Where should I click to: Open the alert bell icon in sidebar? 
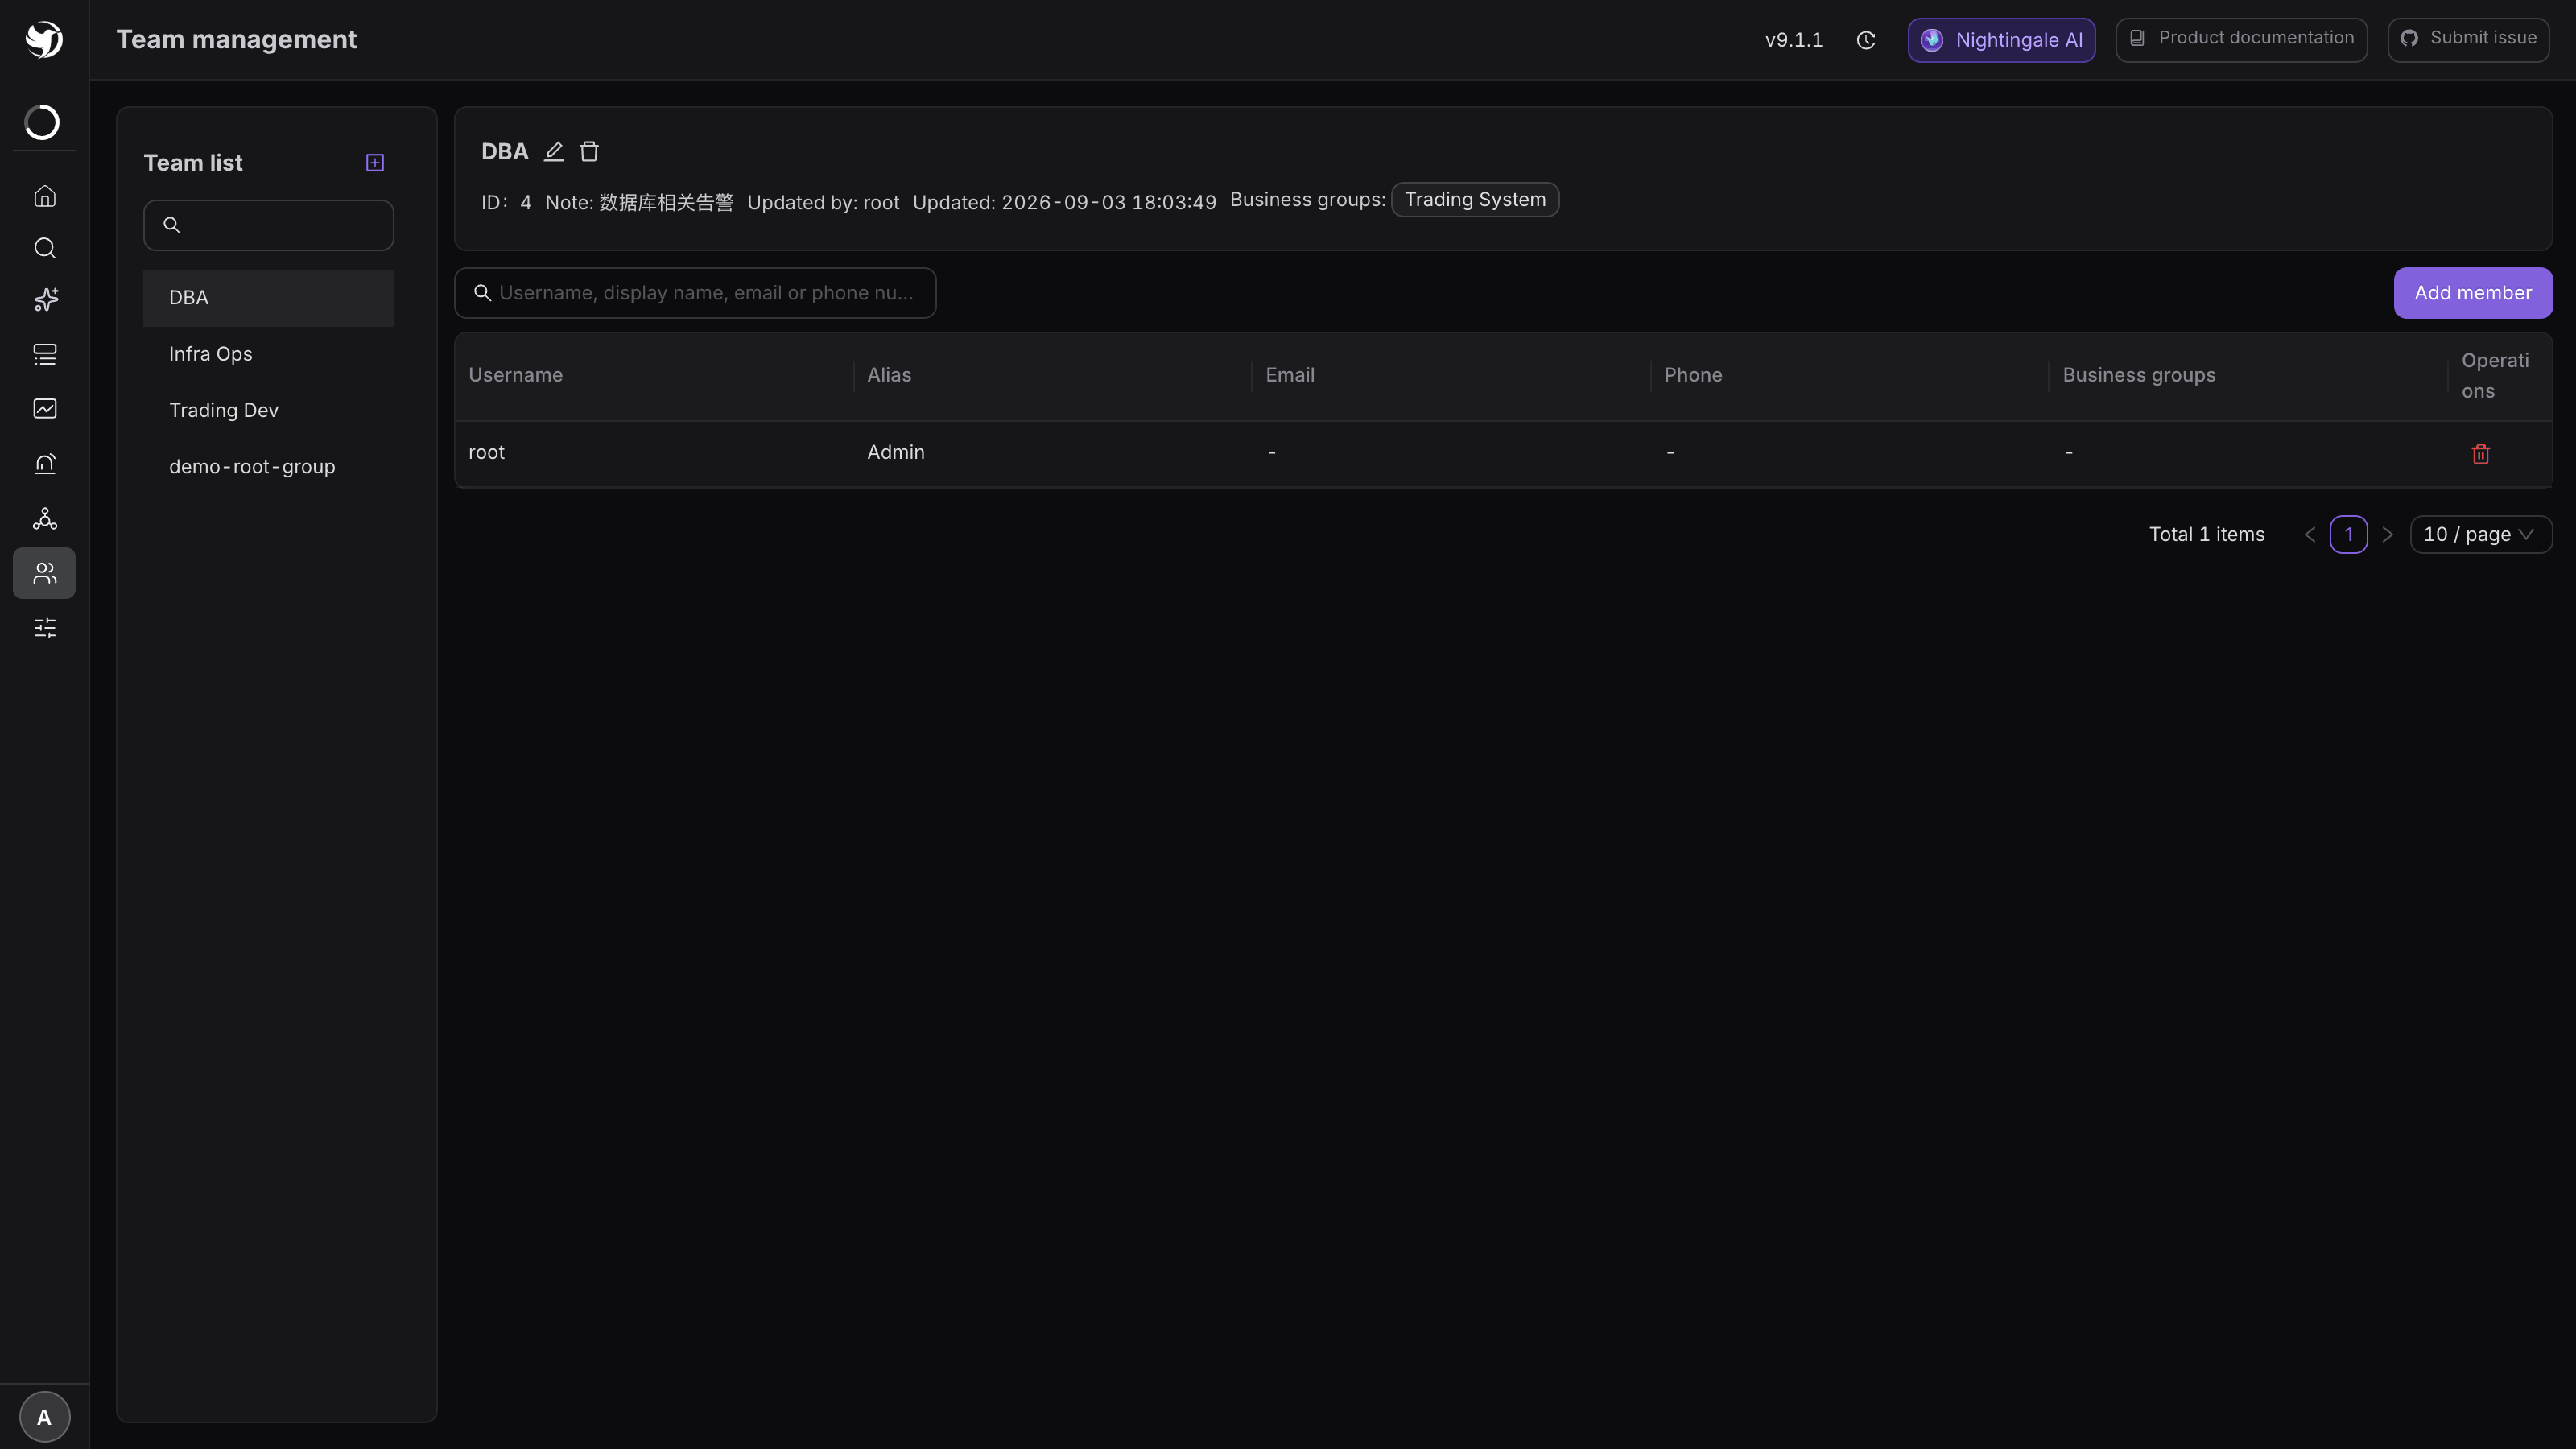click(45, 464)
